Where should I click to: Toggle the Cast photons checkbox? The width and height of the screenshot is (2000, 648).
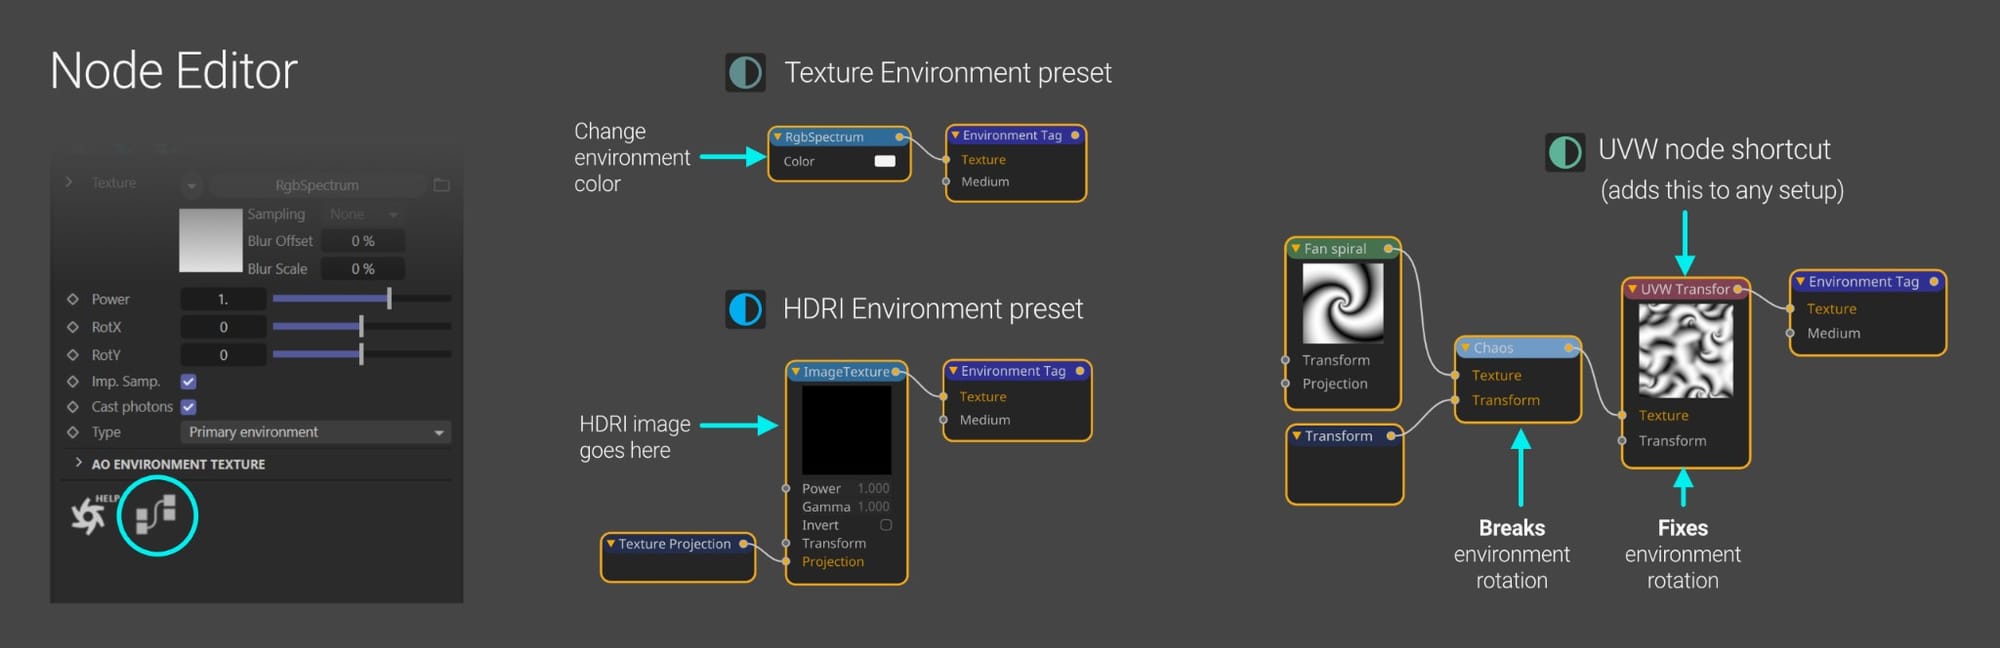pos(188,407)
